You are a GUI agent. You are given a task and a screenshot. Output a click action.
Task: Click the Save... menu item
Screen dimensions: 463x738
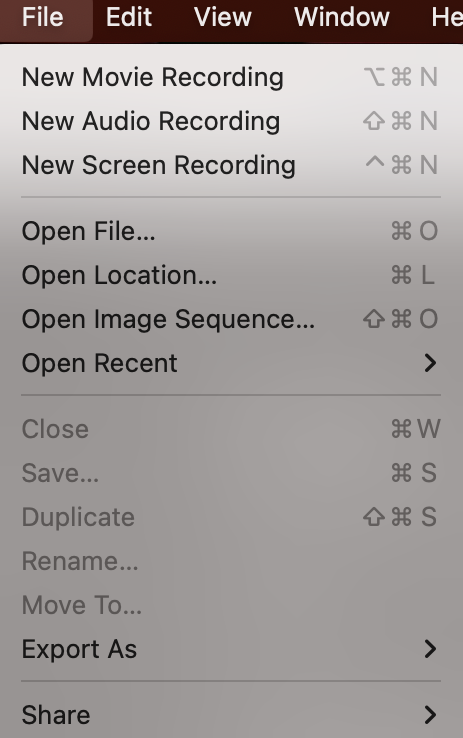click(231, 473)
